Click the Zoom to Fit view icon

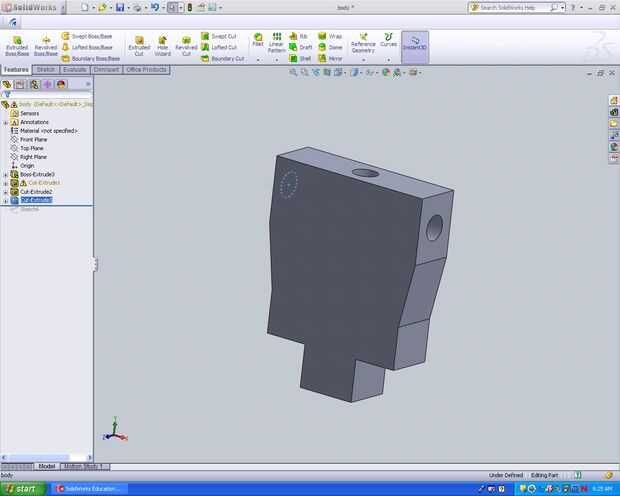(x=293, y=72)
